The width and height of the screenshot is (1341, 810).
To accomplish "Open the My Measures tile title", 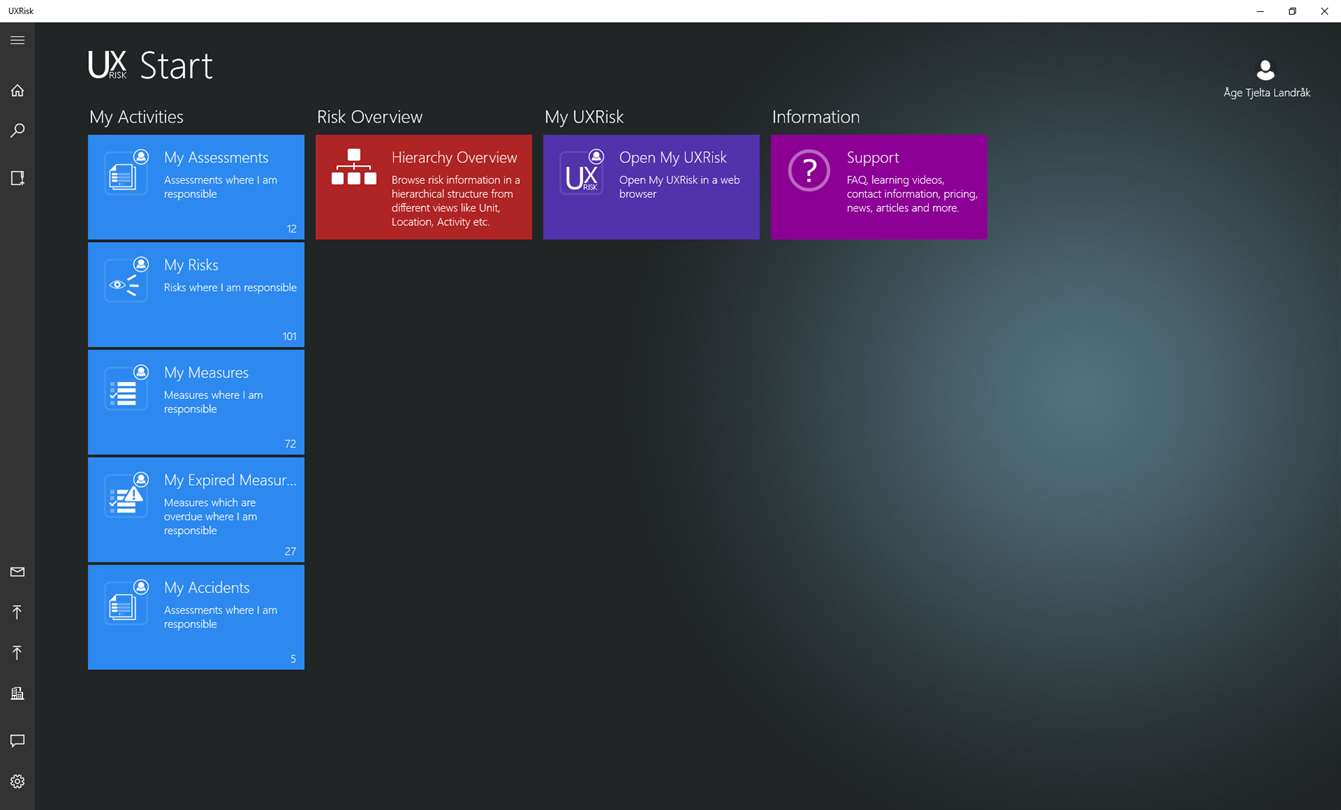I will pyautogui.click(x=206, y=373).
